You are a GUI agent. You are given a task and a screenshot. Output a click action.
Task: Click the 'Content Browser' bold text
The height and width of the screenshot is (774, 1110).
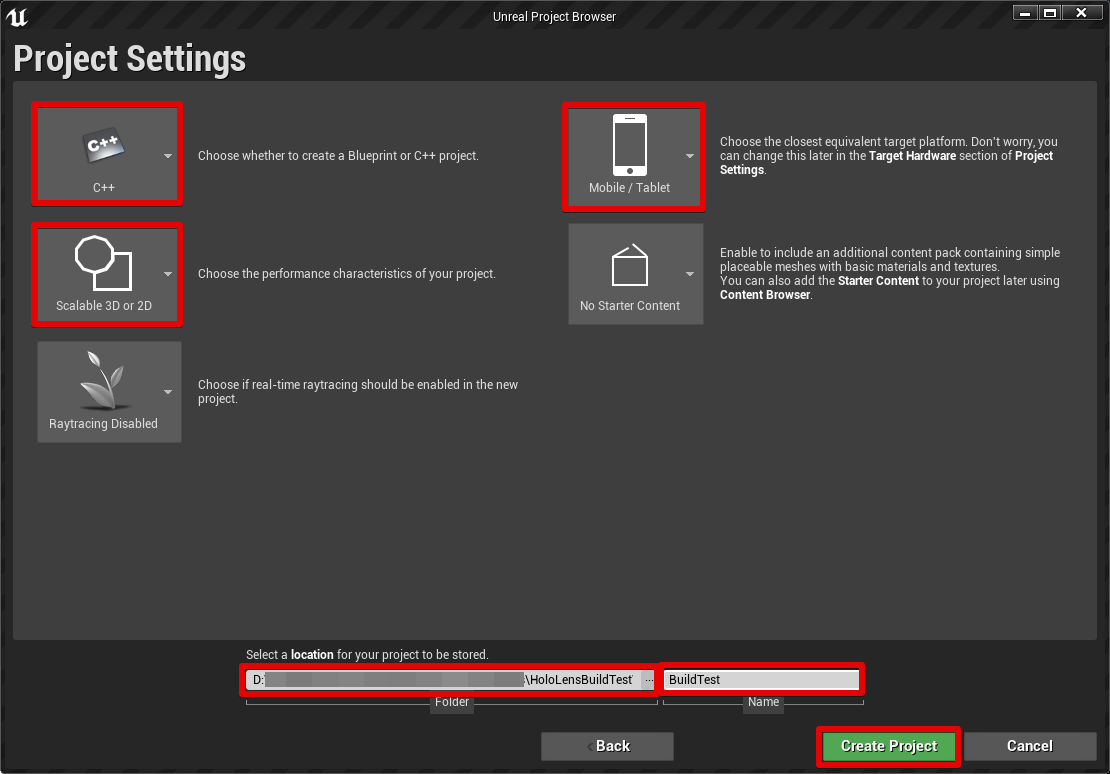point(765,295)
